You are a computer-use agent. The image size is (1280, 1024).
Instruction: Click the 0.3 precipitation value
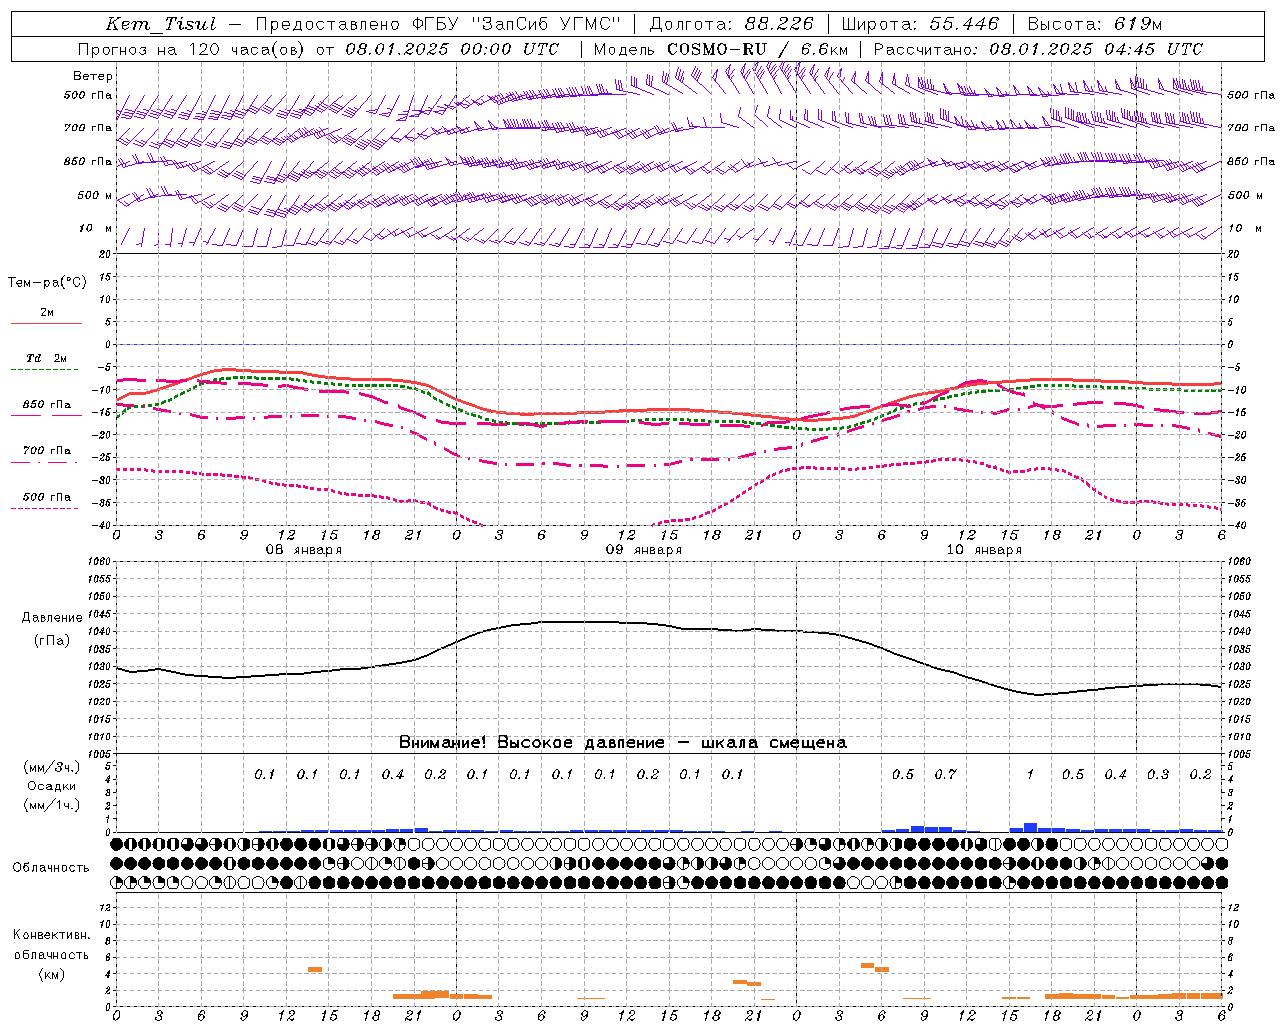point(1158,775)
